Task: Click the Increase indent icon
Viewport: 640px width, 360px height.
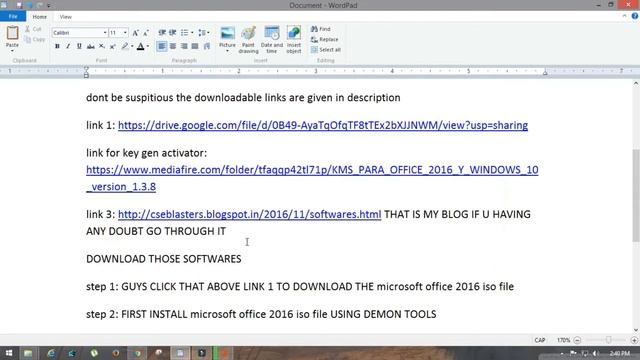Action: [x=173, y=33]
